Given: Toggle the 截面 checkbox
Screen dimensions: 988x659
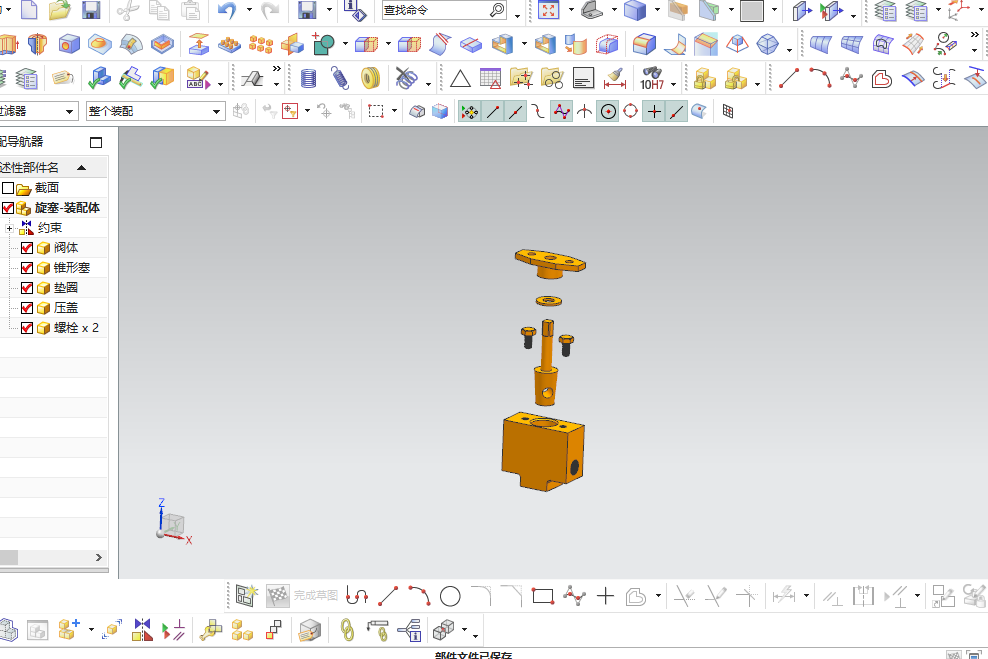Looking at the screenshot, I should (8, 188).
